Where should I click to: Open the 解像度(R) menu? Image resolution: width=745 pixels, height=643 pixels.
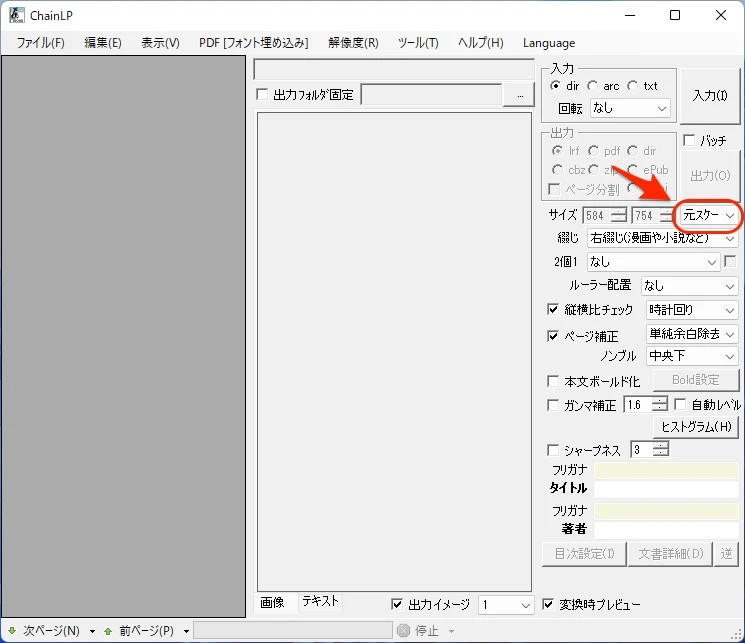pos(353,43)
